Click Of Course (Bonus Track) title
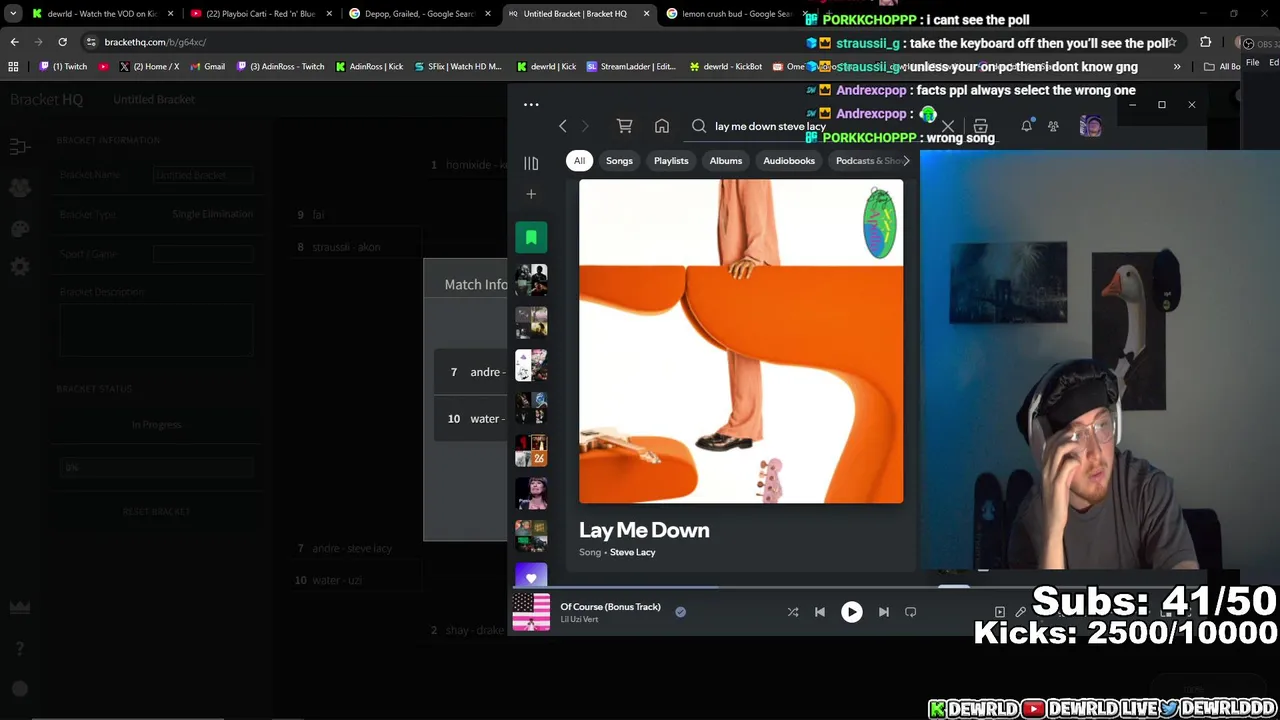1280x720 pixels. pyautogui.click(x=610, y=606)
